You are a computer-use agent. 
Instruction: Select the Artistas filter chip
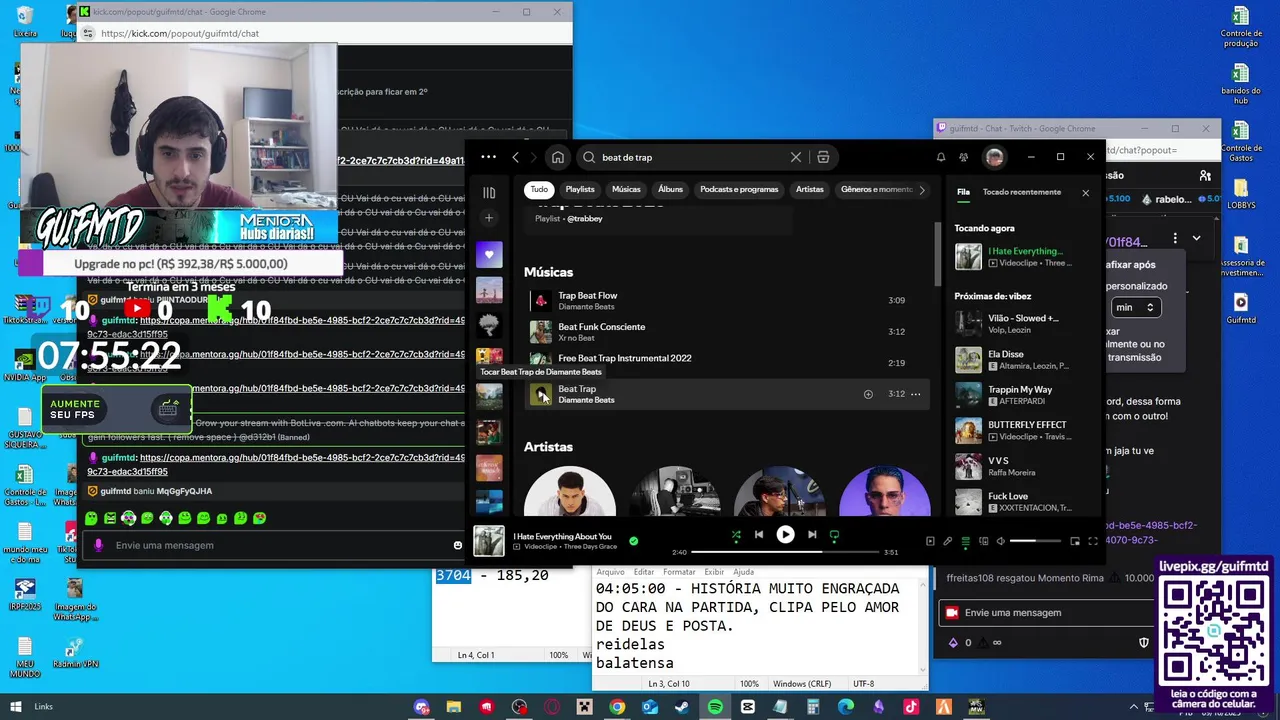[810, 189]
